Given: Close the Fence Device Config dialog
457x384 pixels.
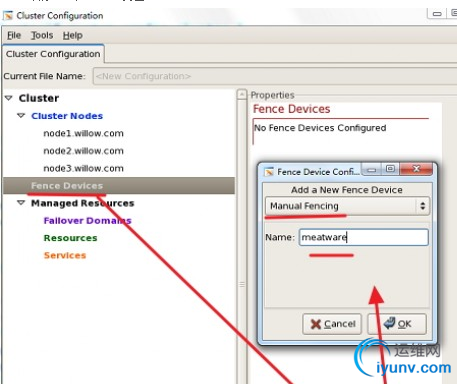Looking at the screenshot, I should point(416,169).
